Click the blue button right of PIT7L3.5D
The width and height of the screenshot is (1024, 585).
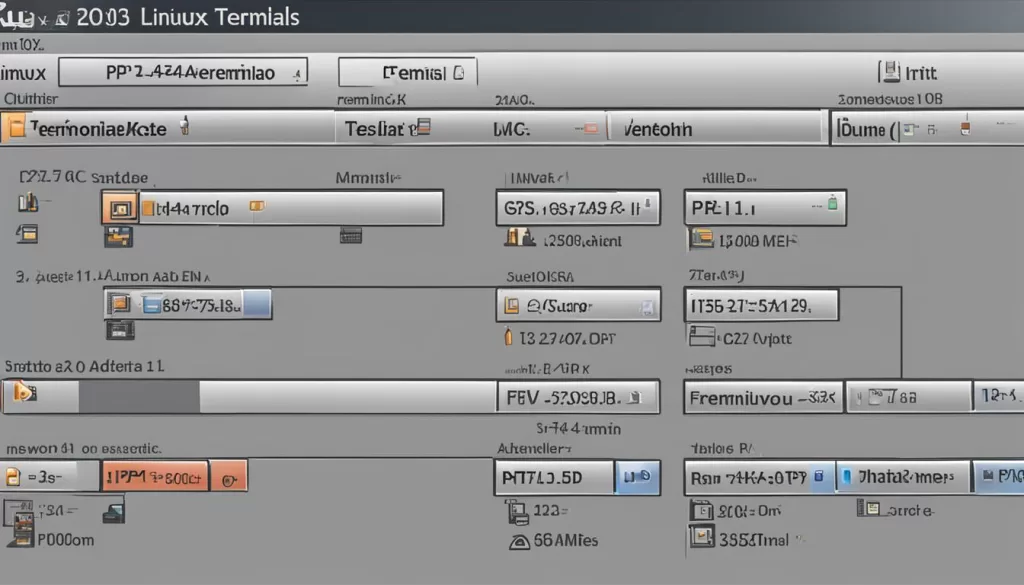point(637,477)
